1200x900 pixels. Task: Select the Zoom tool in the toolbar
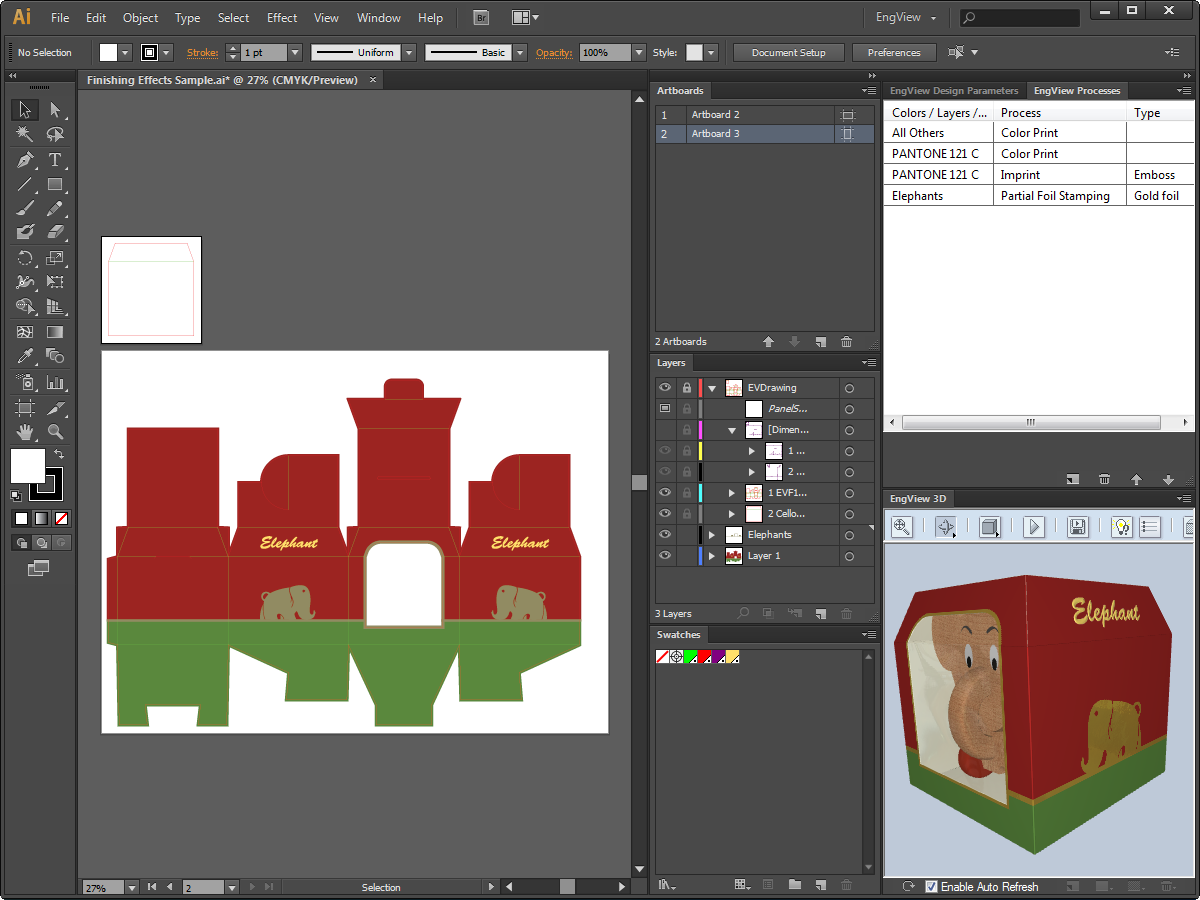pos(57,432)
